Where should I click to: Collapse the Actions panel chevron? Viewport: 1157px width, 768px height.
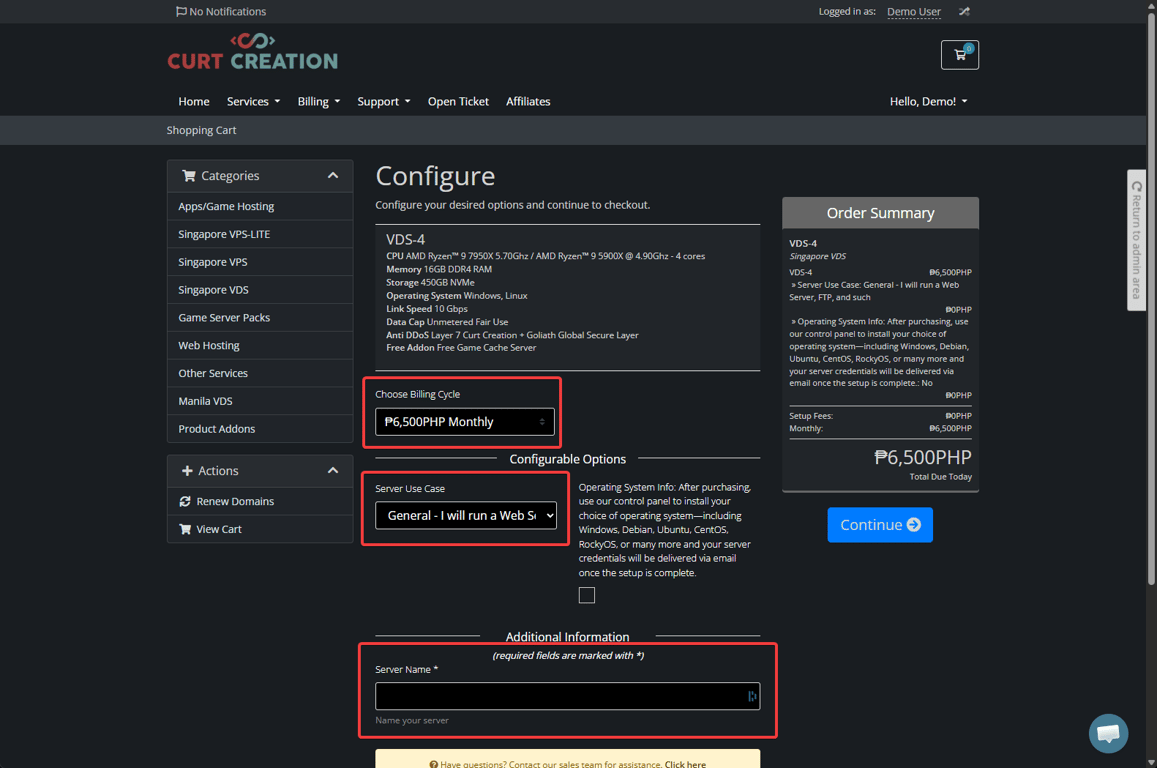[x=333, y=471]
